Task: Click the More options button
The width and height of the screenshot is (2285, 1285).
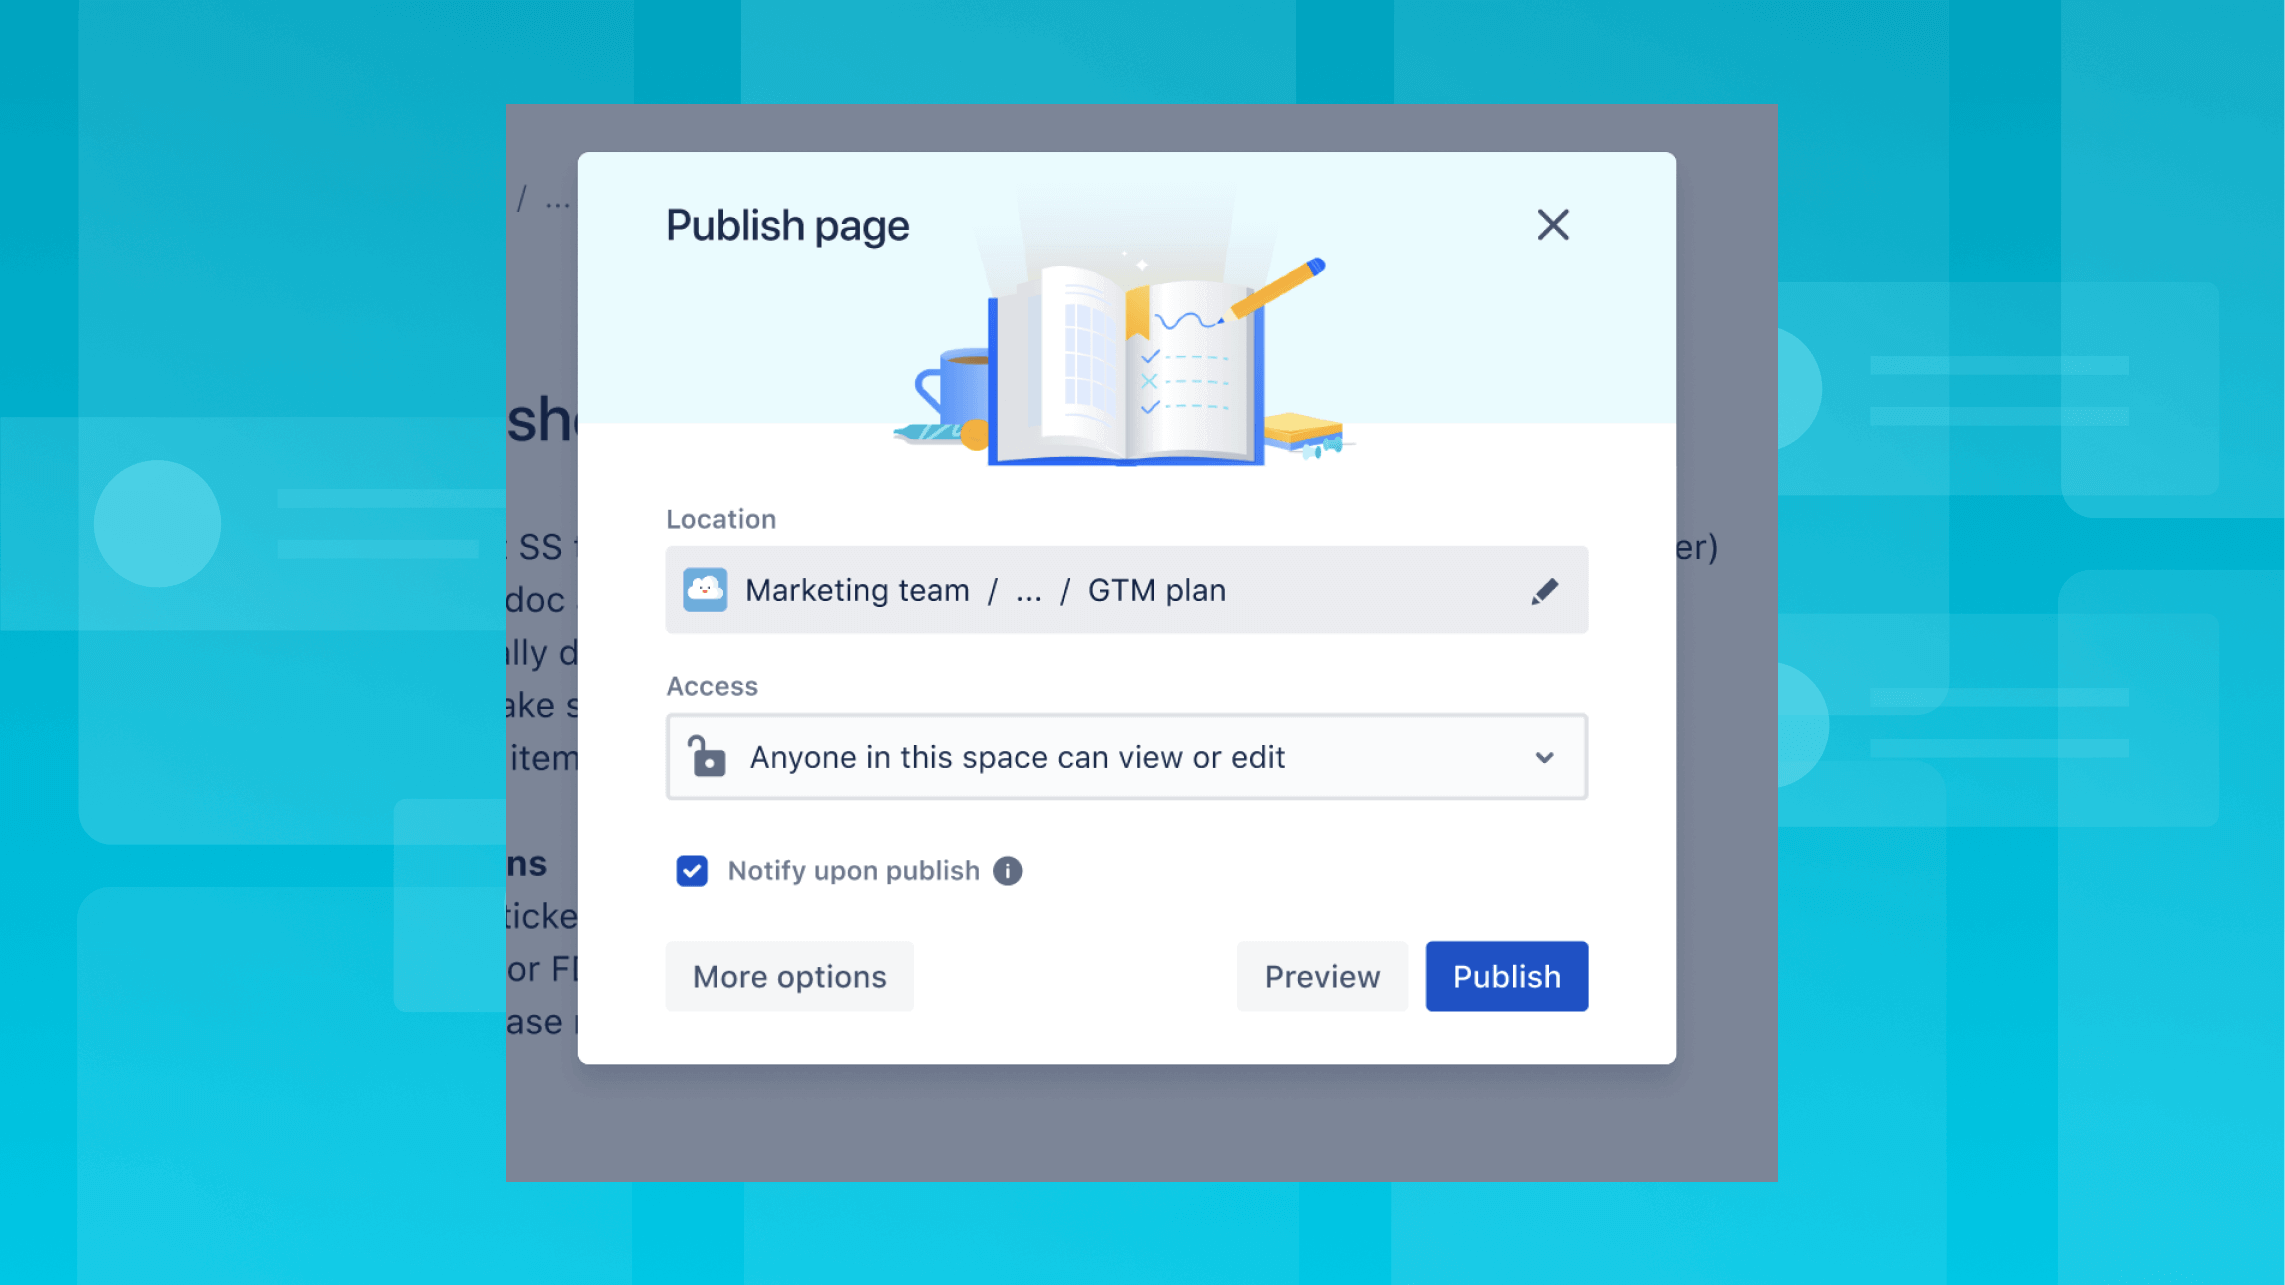Action: click(789, 976)
